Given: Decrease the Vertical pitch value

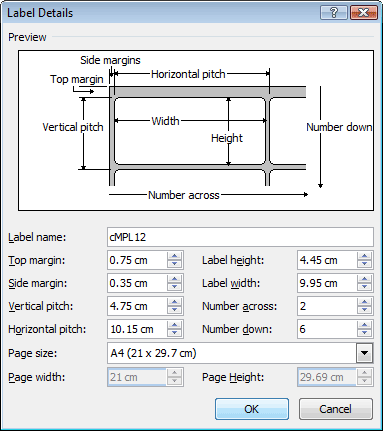Looking at the screenshot, I should click(x=174, y=310).
